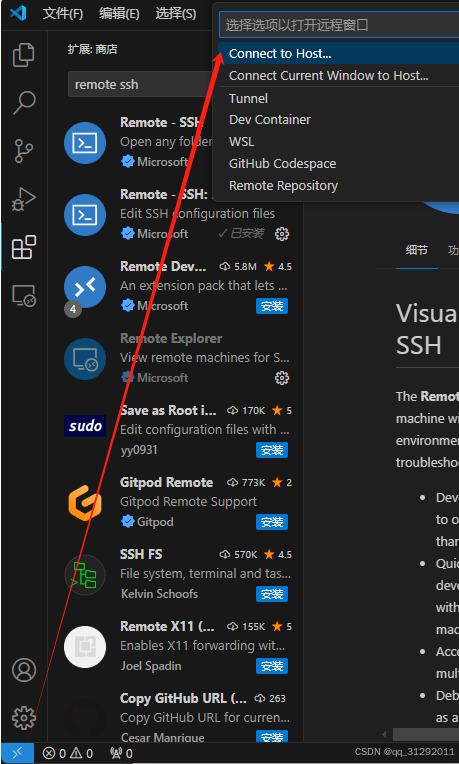
Task: Open the 文件(F) menu
Action: tap(63, 14)
